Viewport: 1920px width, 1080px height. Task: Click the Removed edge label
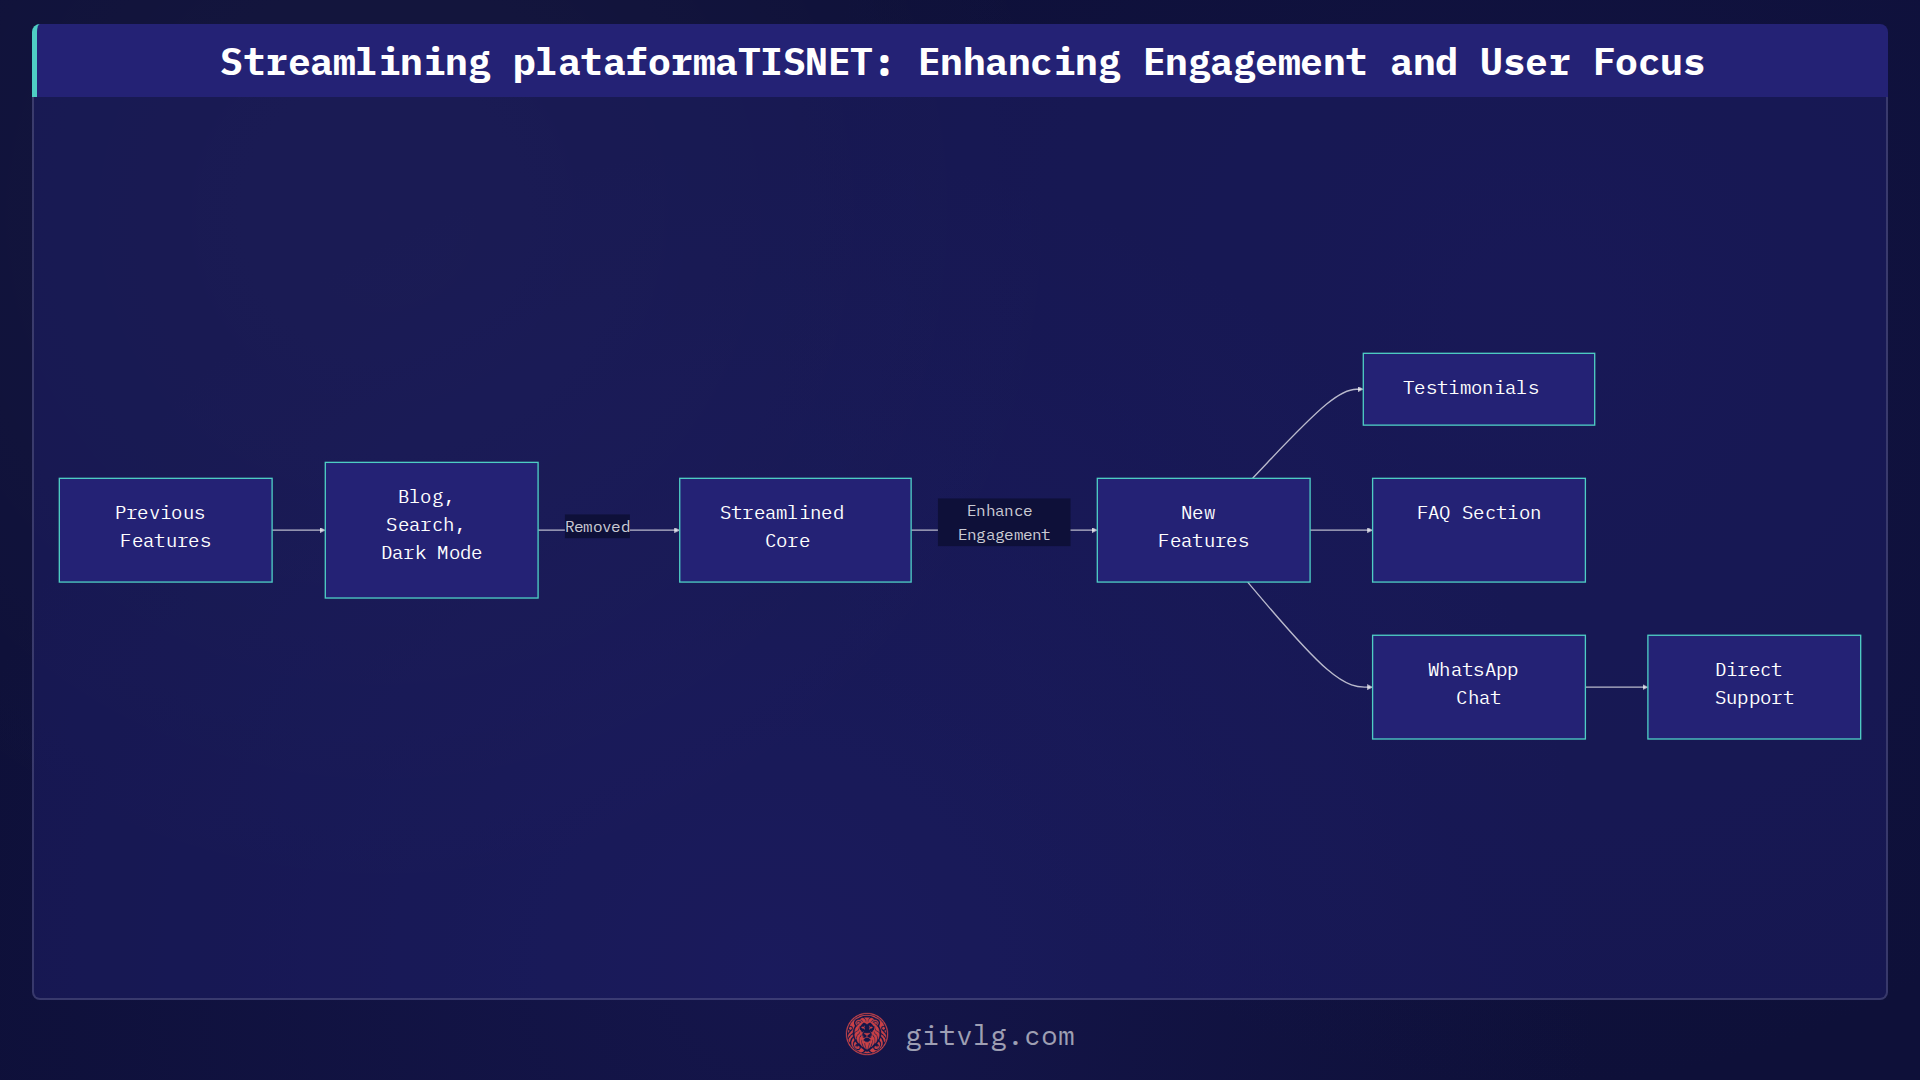(597, 527)
